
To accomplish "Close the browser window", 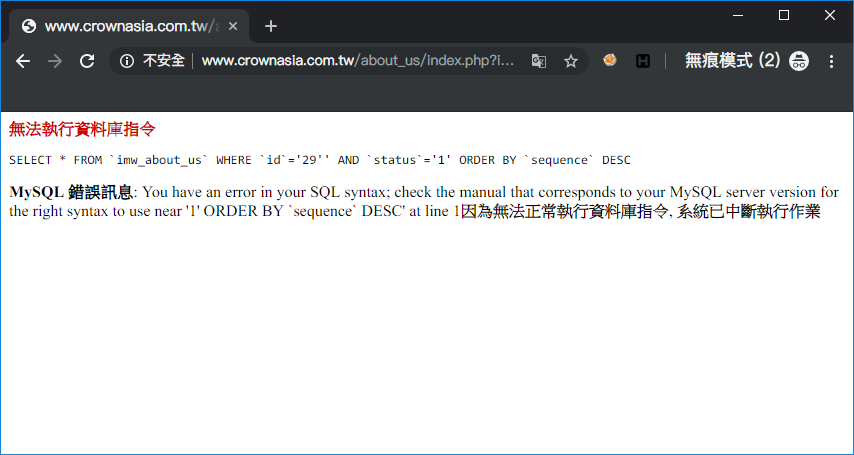I will click(x=829, y=16).
